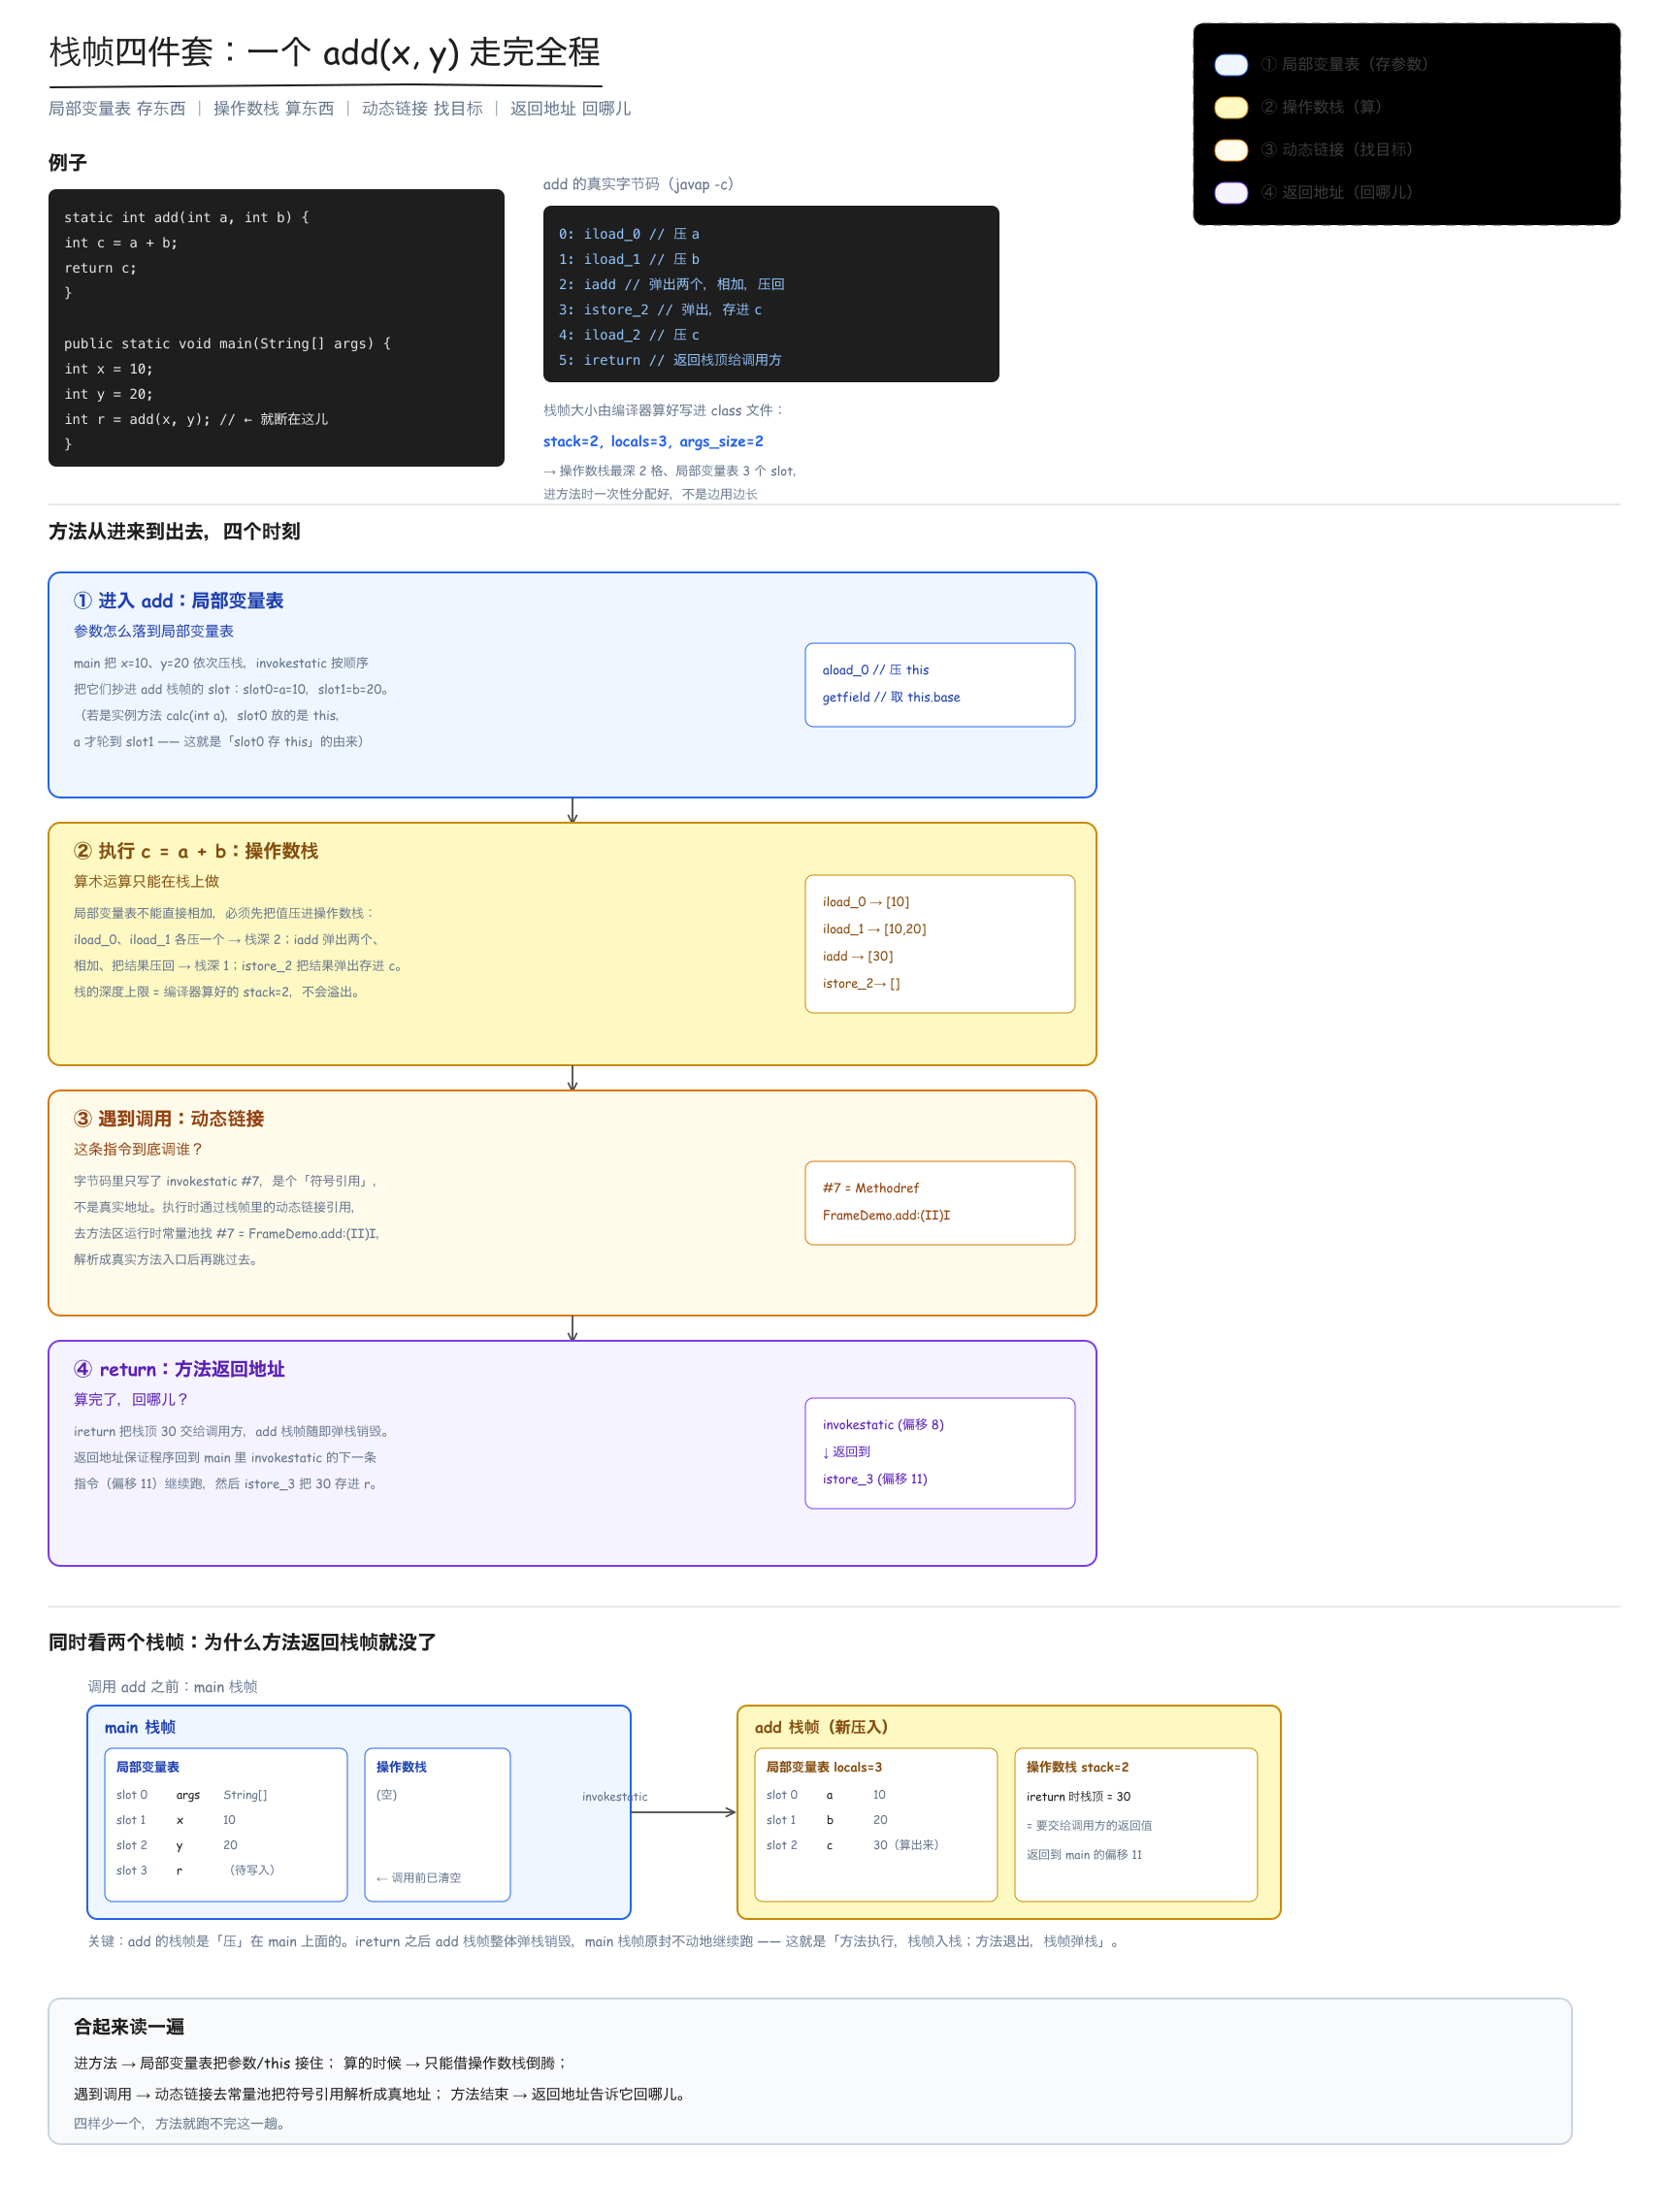This screenshot has width=1669, height=2212.
Task: Click main frame's slot 3 row
Action: coord(196,1871)
